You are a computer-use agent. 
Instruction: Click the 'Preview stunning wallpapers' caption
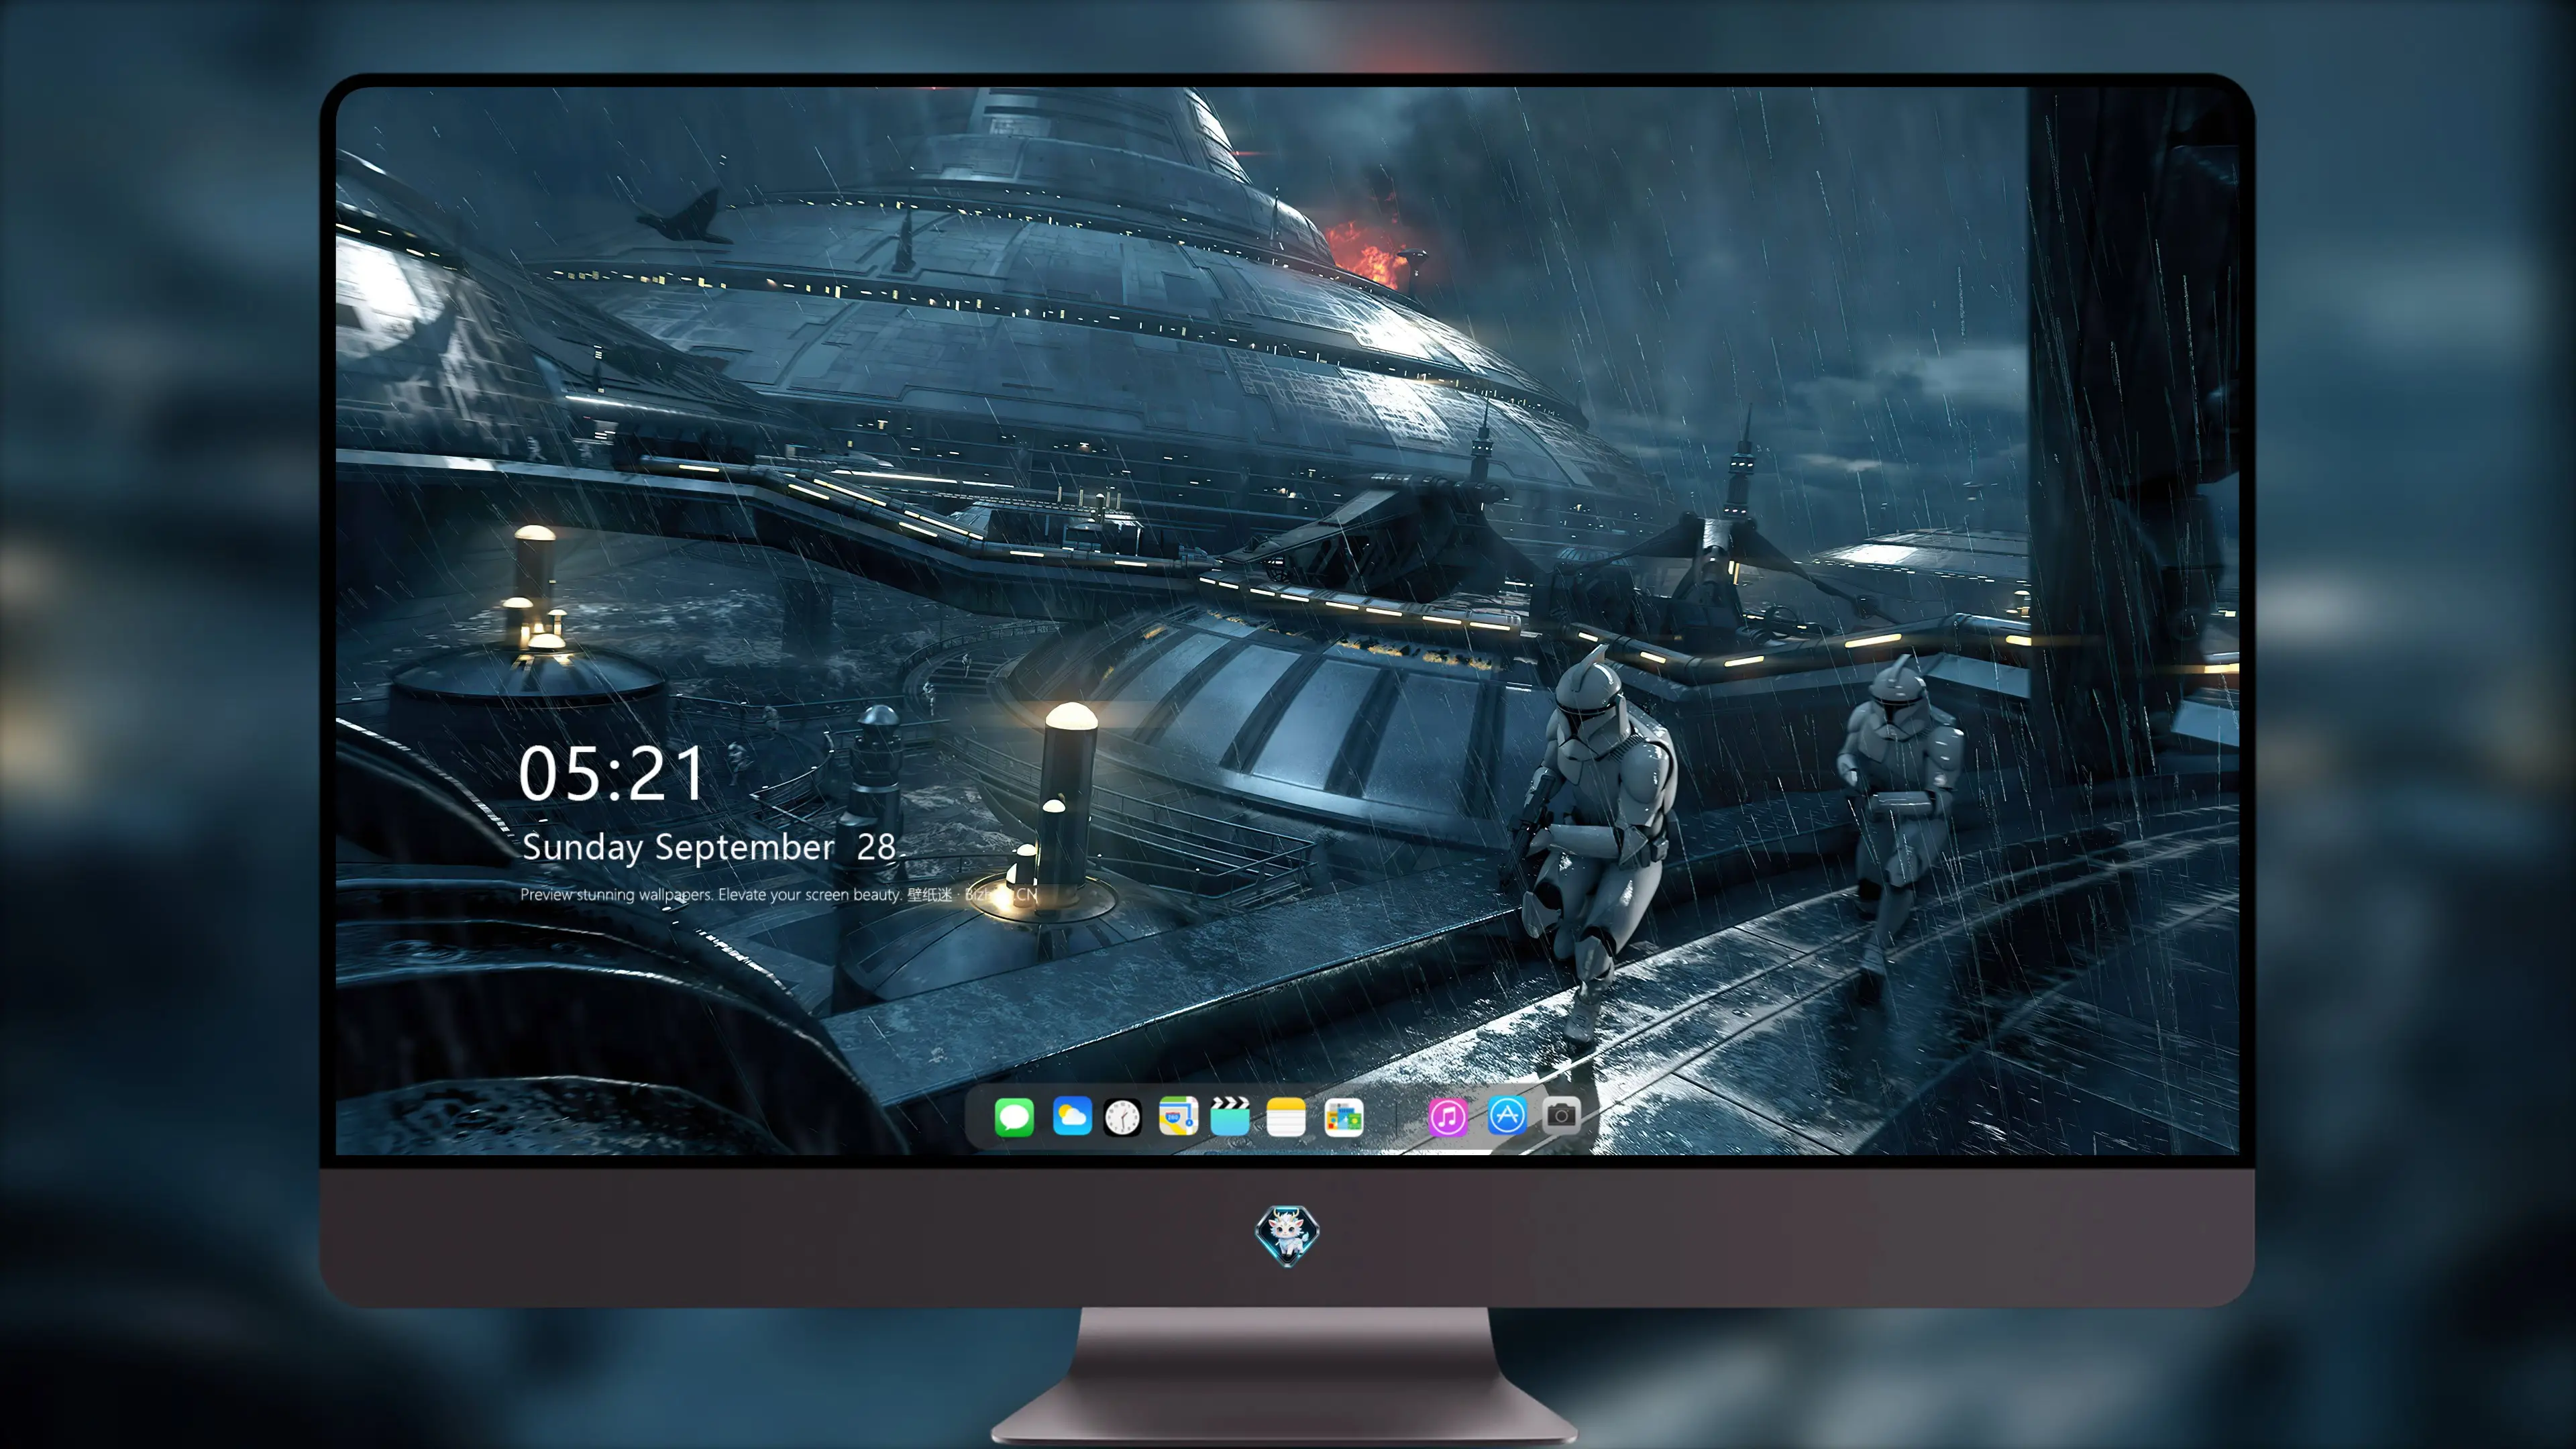[779, 894]
